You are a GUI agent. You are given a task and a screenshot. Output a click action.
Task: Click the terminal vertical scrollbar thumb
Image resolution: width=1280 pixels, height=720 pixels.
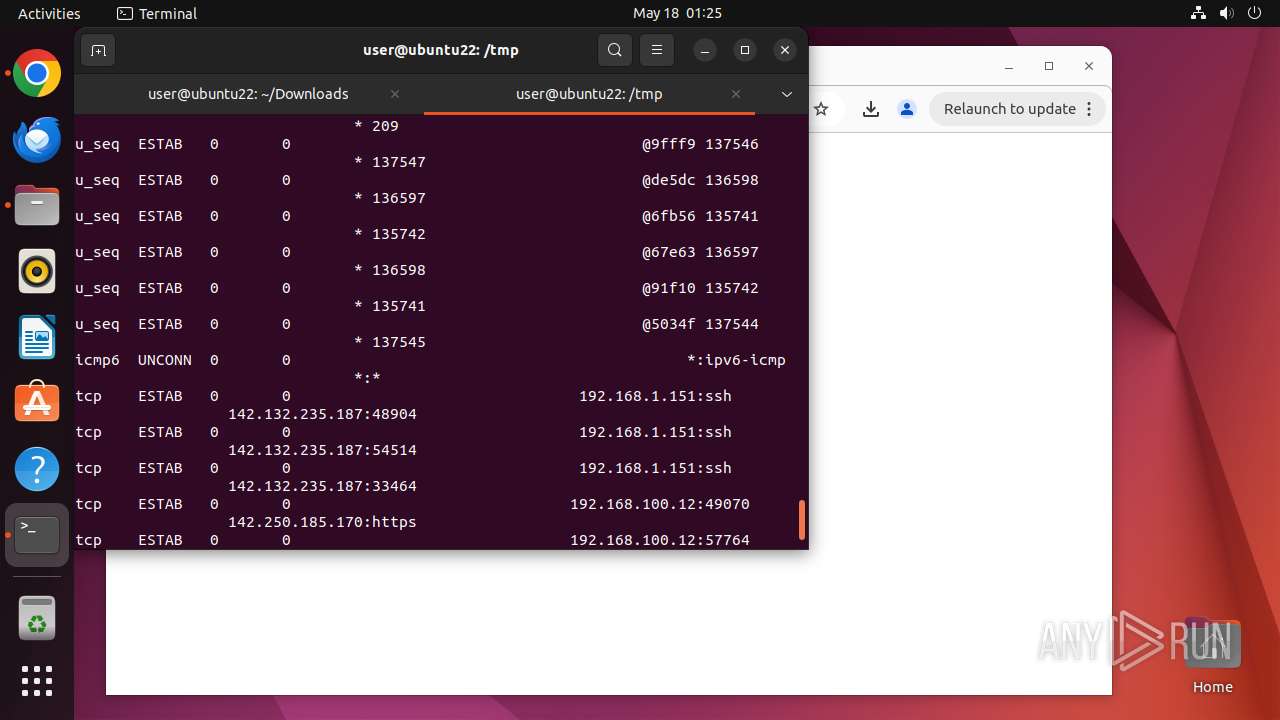(x=802, y=519)
